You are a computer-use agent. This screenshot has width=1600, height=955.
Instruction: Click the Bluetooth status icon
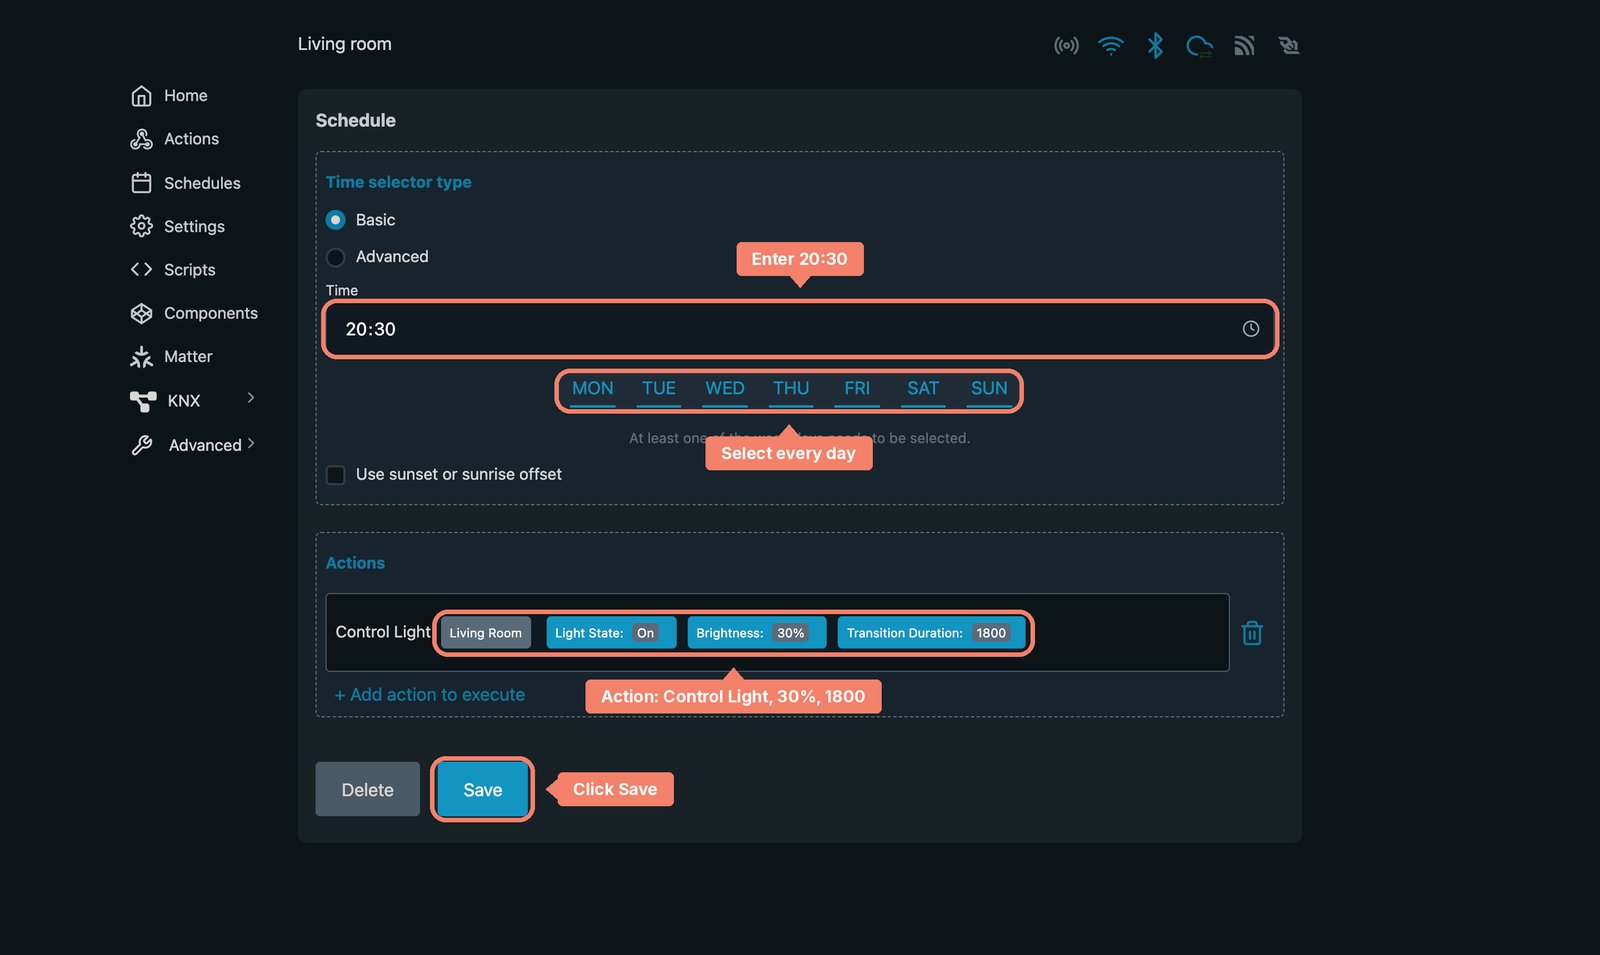pyautogui.click(x=1155, y=46)
